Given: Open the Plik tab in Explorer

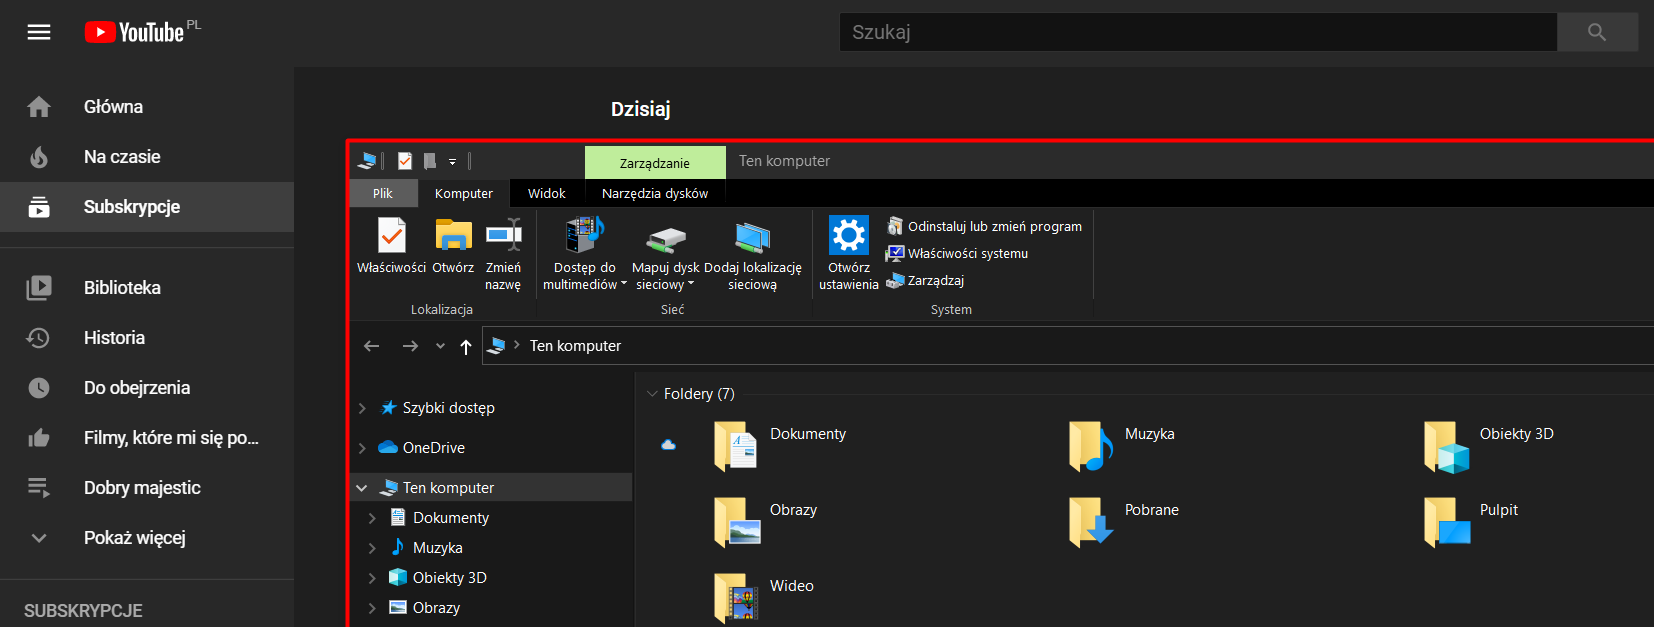Looking at the screenshot, I should click(383, 193).
